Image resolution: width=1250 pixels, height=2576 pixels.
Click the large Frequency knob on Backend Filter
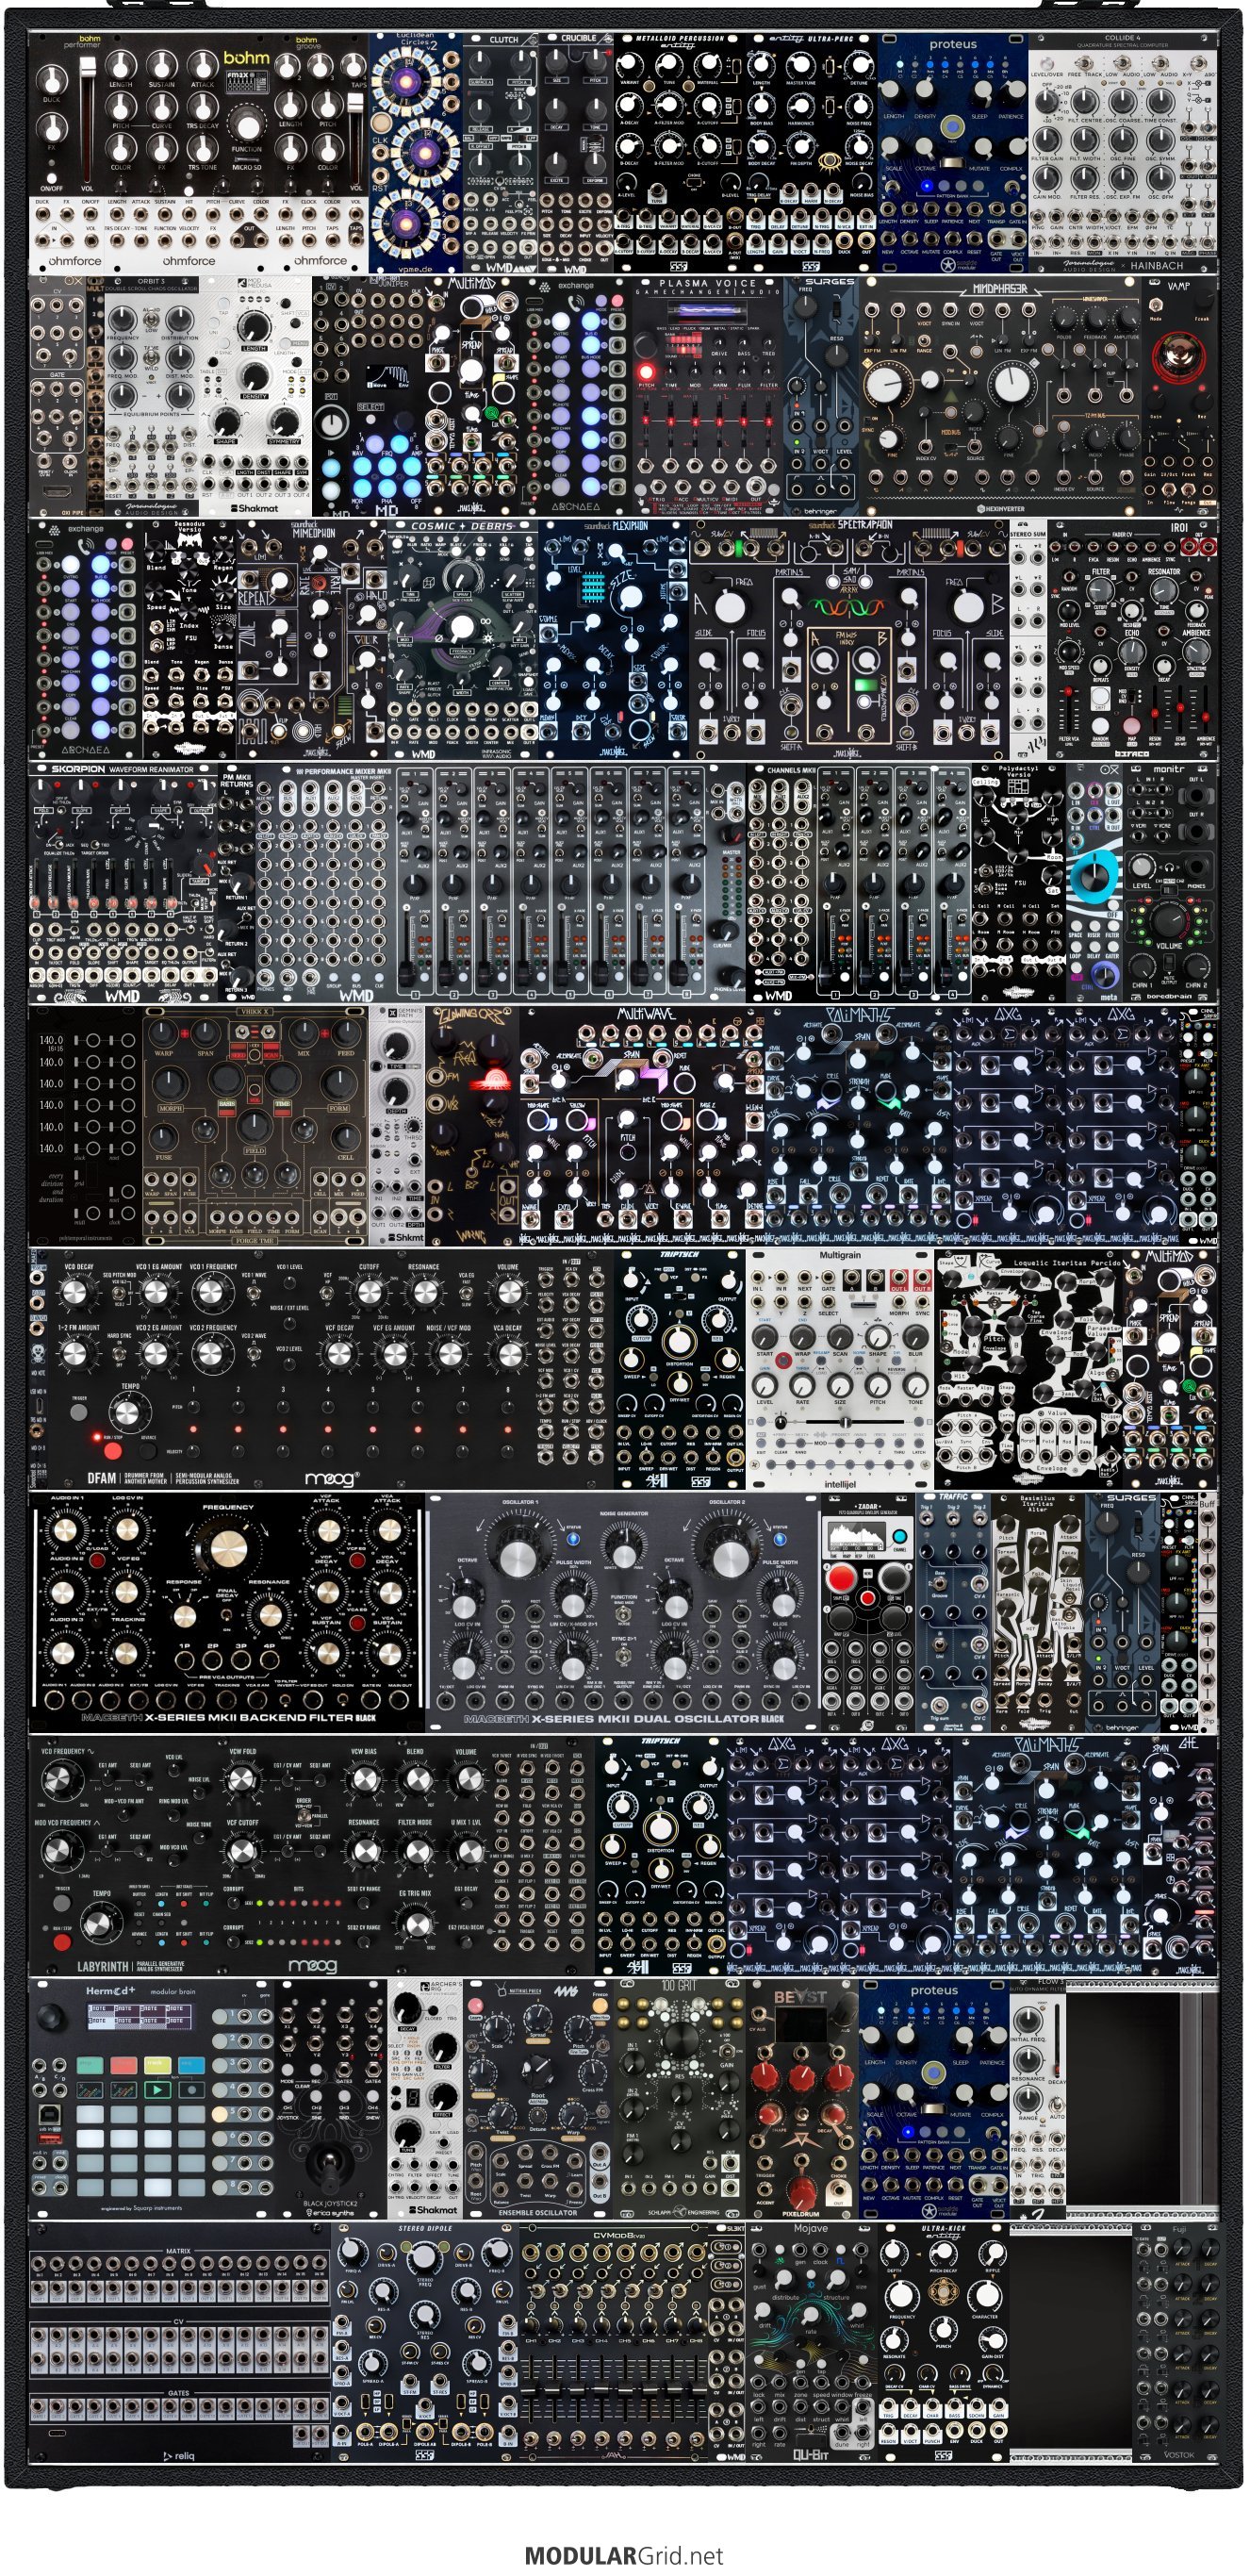tap(227, 1548)
